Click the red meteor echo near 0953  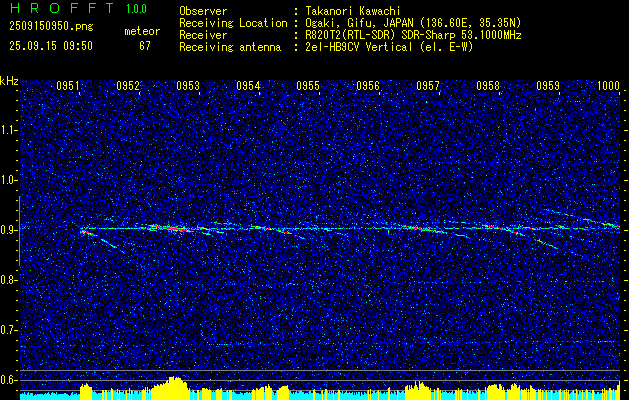coord(174,228)
